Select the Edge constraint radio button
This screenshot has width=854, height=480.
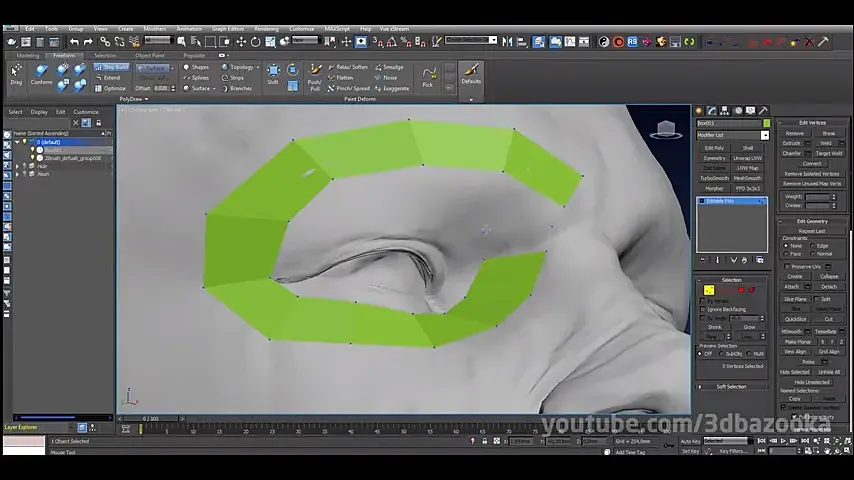pyautogui.click(x=813, y=246)
